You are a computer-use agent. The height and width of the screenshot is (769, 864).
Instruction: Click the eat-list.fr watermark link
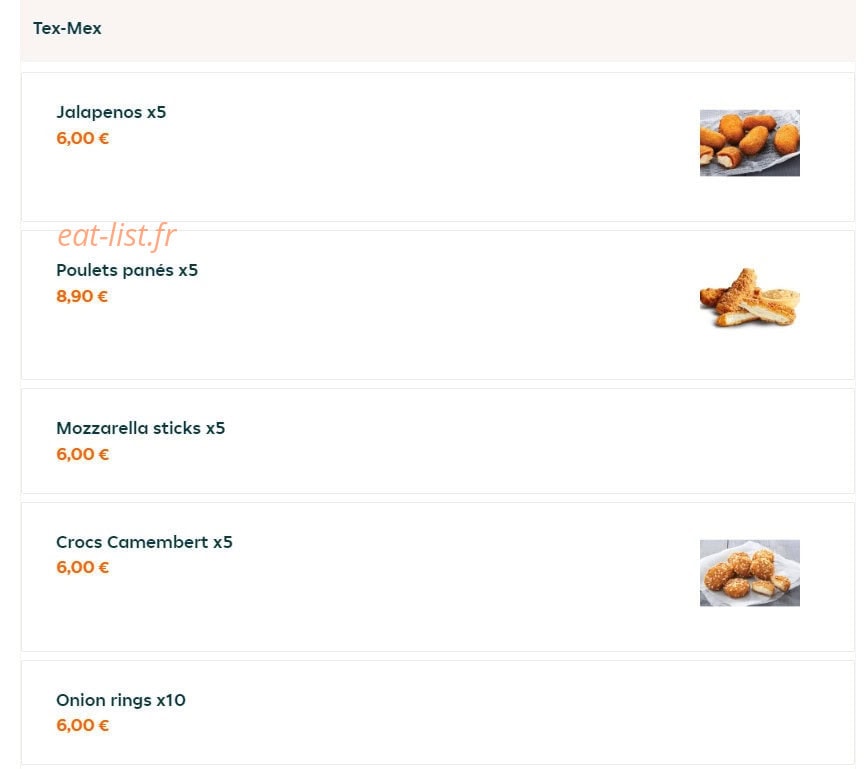117,235
